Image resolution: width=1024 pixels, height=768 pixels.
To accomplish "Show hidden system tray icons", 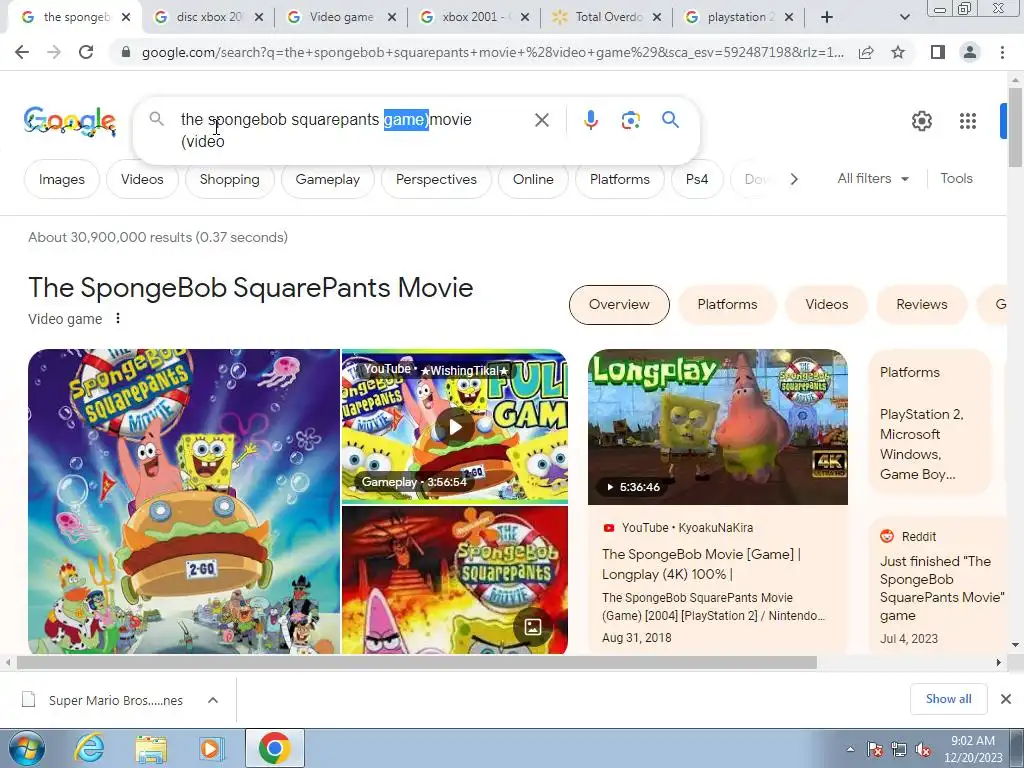I will coord(850,749).
